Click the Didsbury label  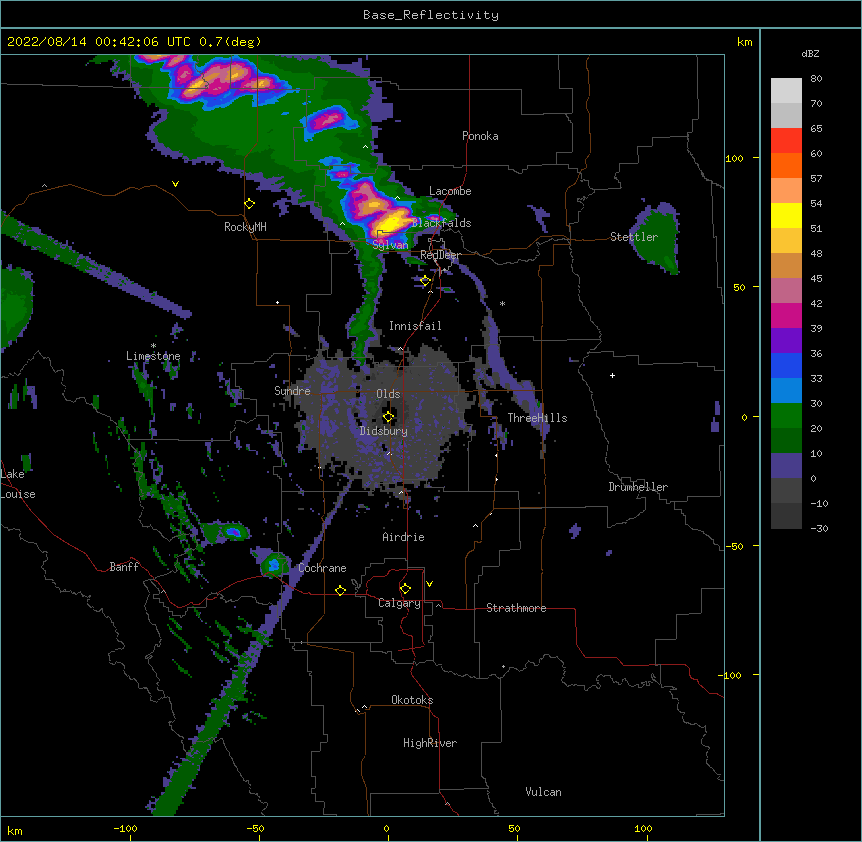pyautogui.click(x=384, y=431)
